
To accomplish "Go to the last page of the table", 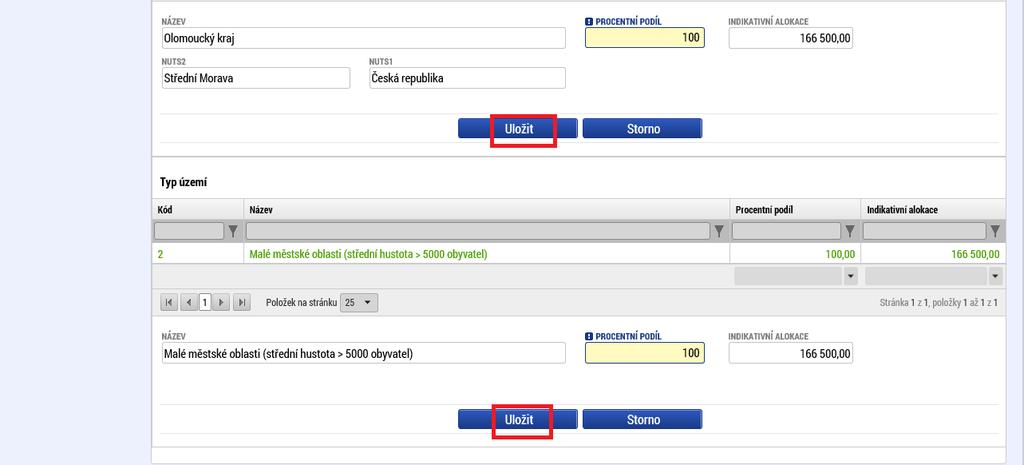I will (x=242, y=302).
